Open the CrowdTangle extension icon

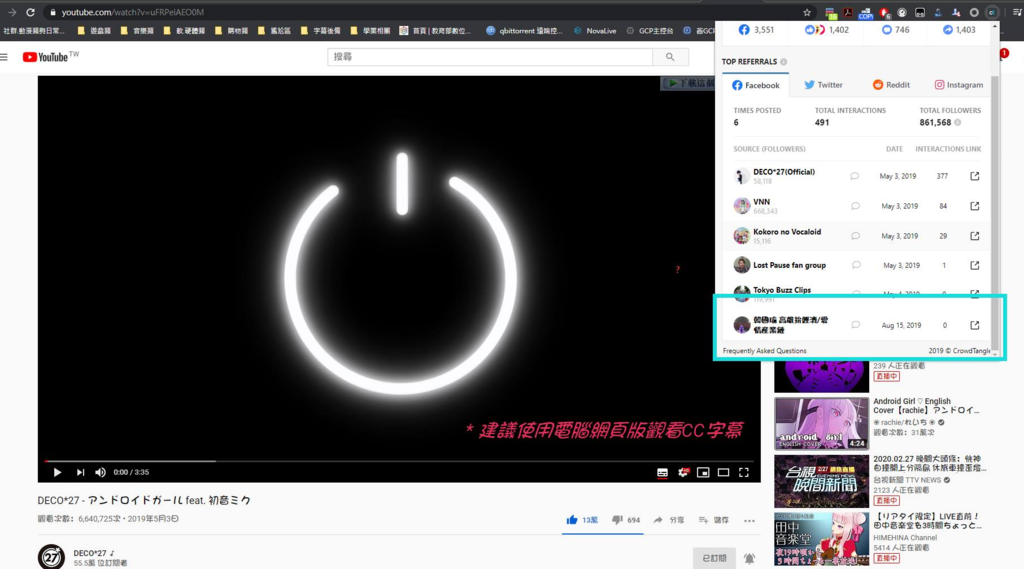(x=992, y=12)
